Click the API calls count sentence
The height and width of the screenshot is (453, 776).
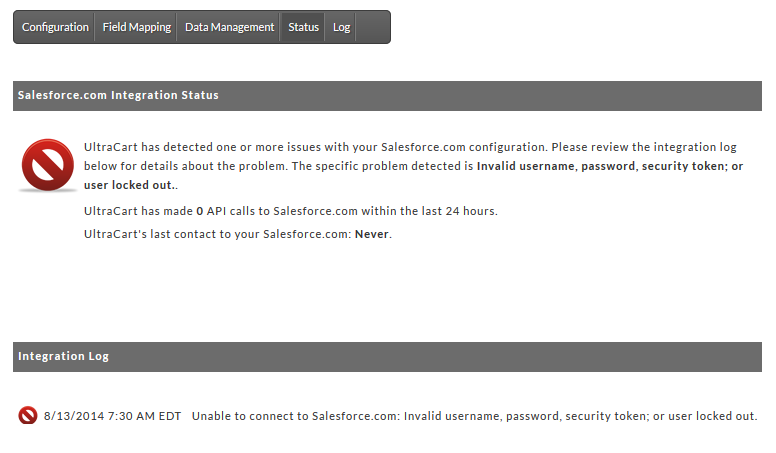pos(291,211)
